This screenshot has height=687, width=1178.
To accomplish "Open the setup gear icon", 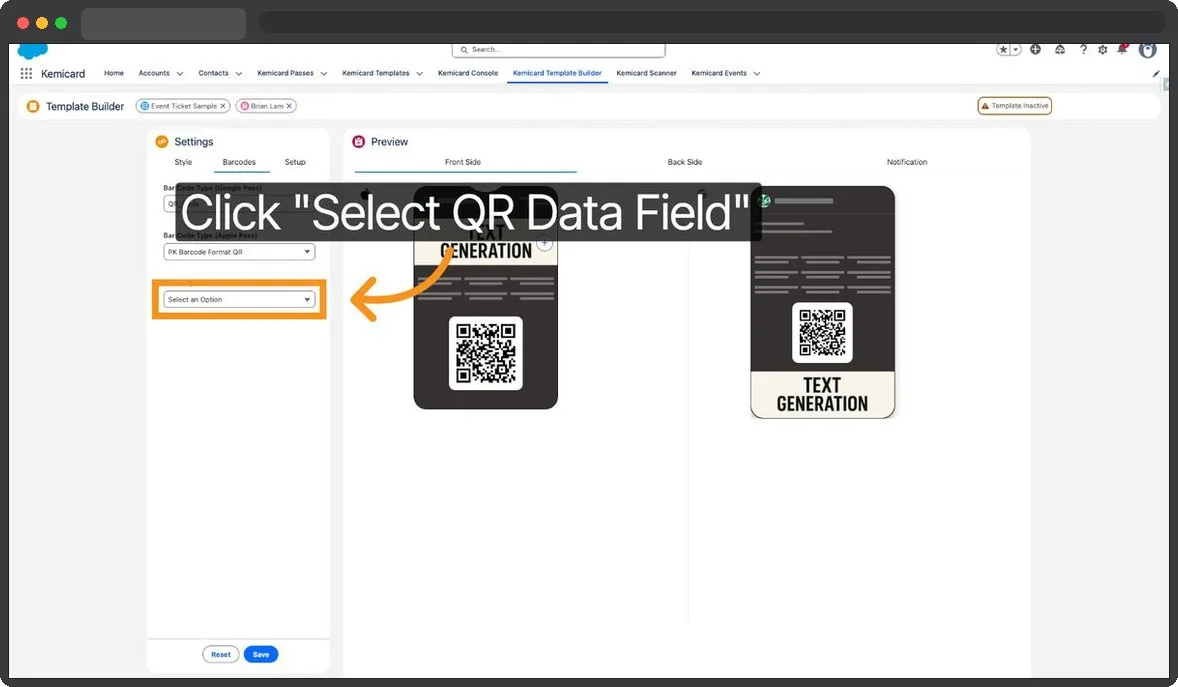I will [1102, 50].
